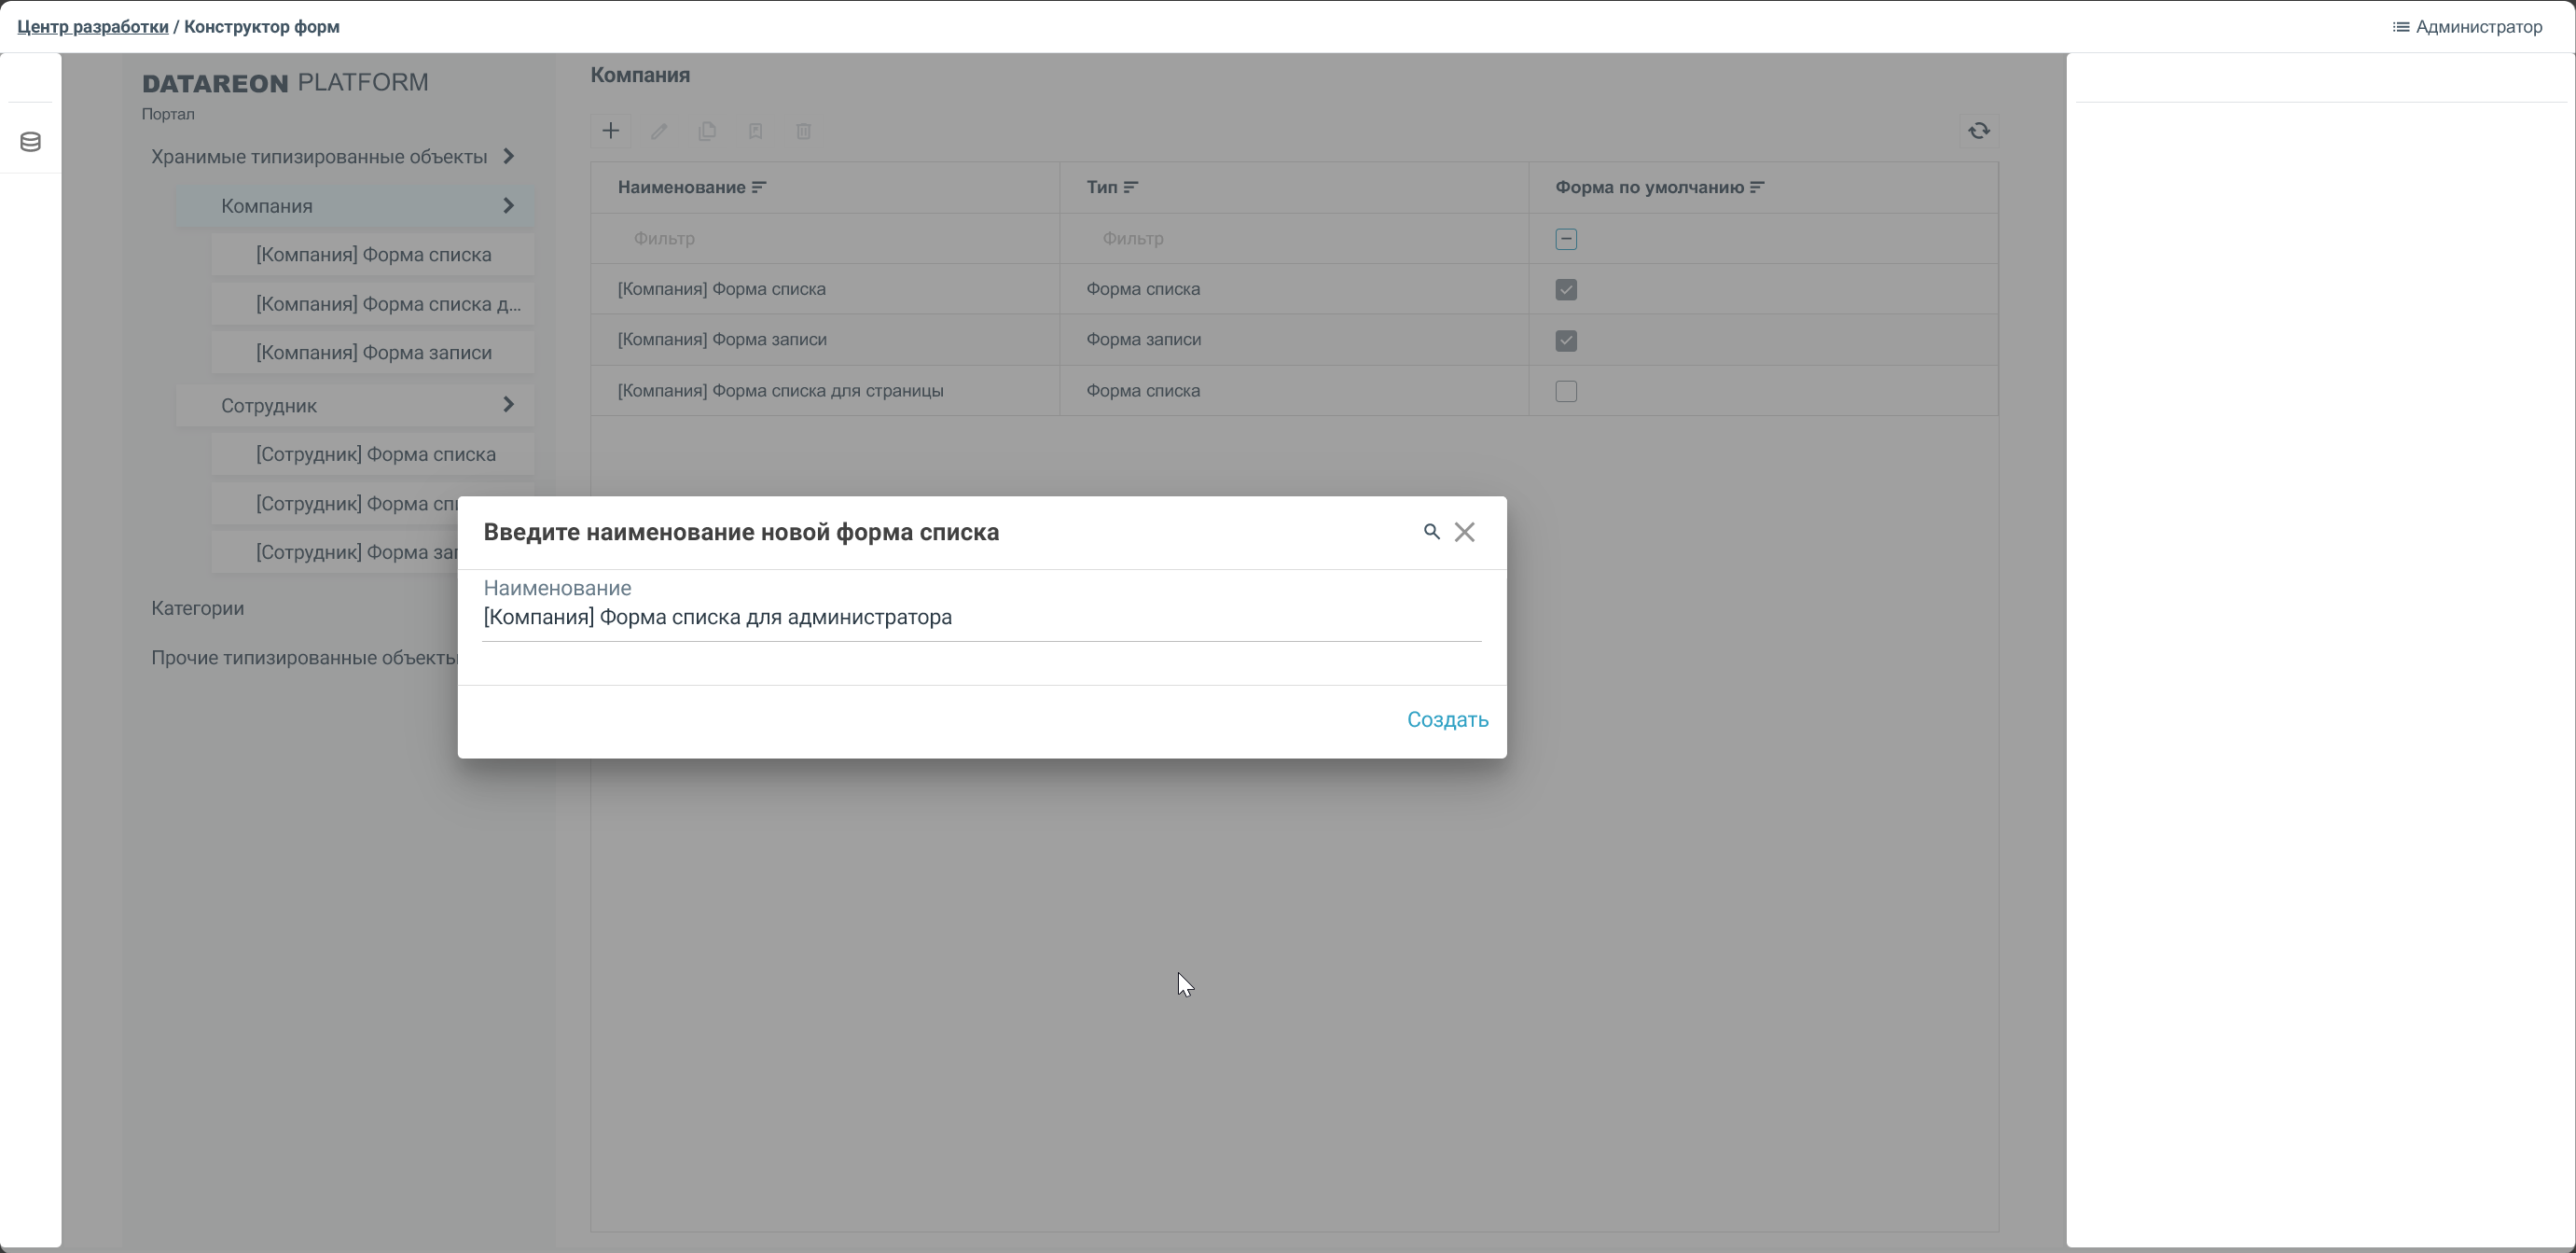
Task: Close the new form name dialog
Action: [x=1464, y=532]
